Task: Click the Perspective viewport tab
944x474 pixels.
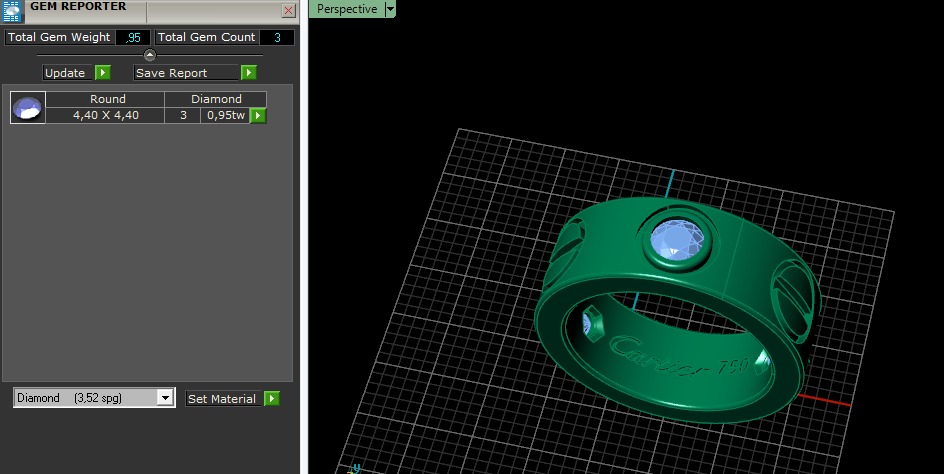Action: (x=347, y=9)
